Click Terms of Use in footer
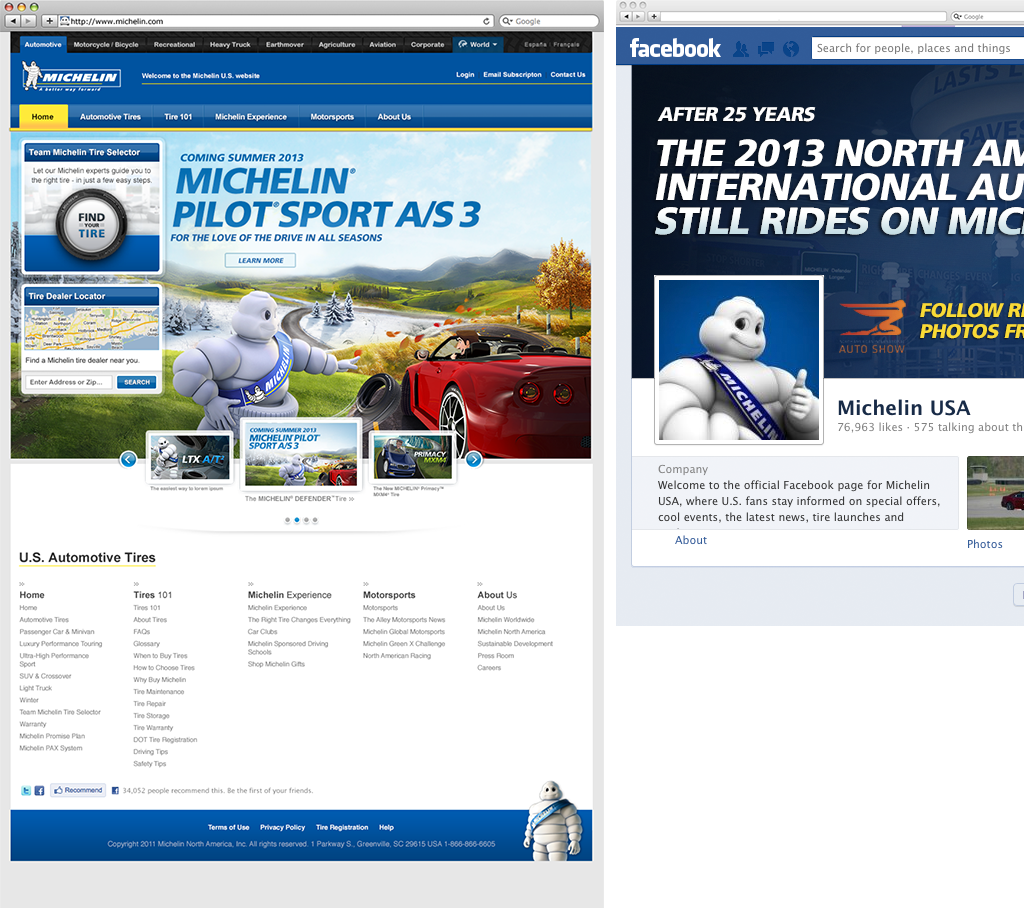Screen dimensions: 1024x908 [229, 828]
